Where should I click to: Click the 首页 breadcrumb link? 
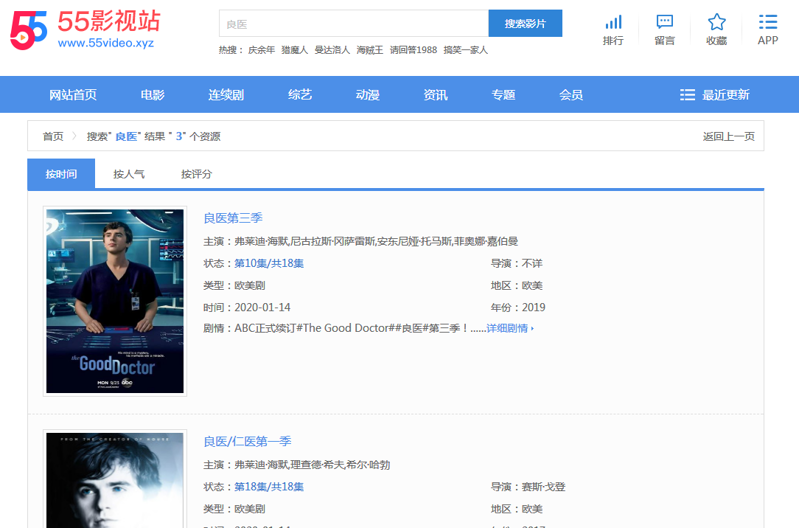pos(53,137)
